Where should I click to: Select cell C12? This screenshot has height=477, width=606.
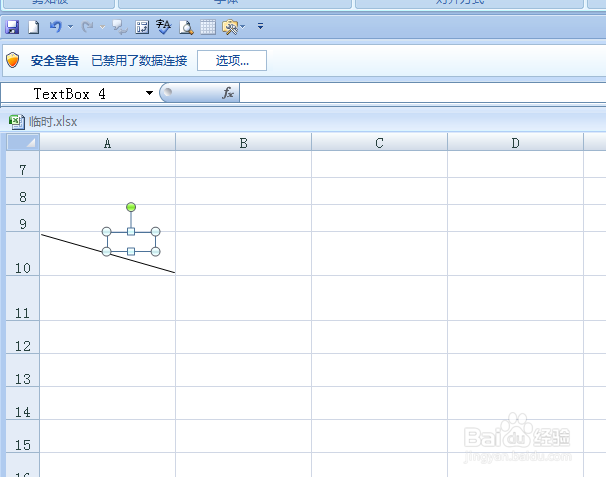pos(380,337)
